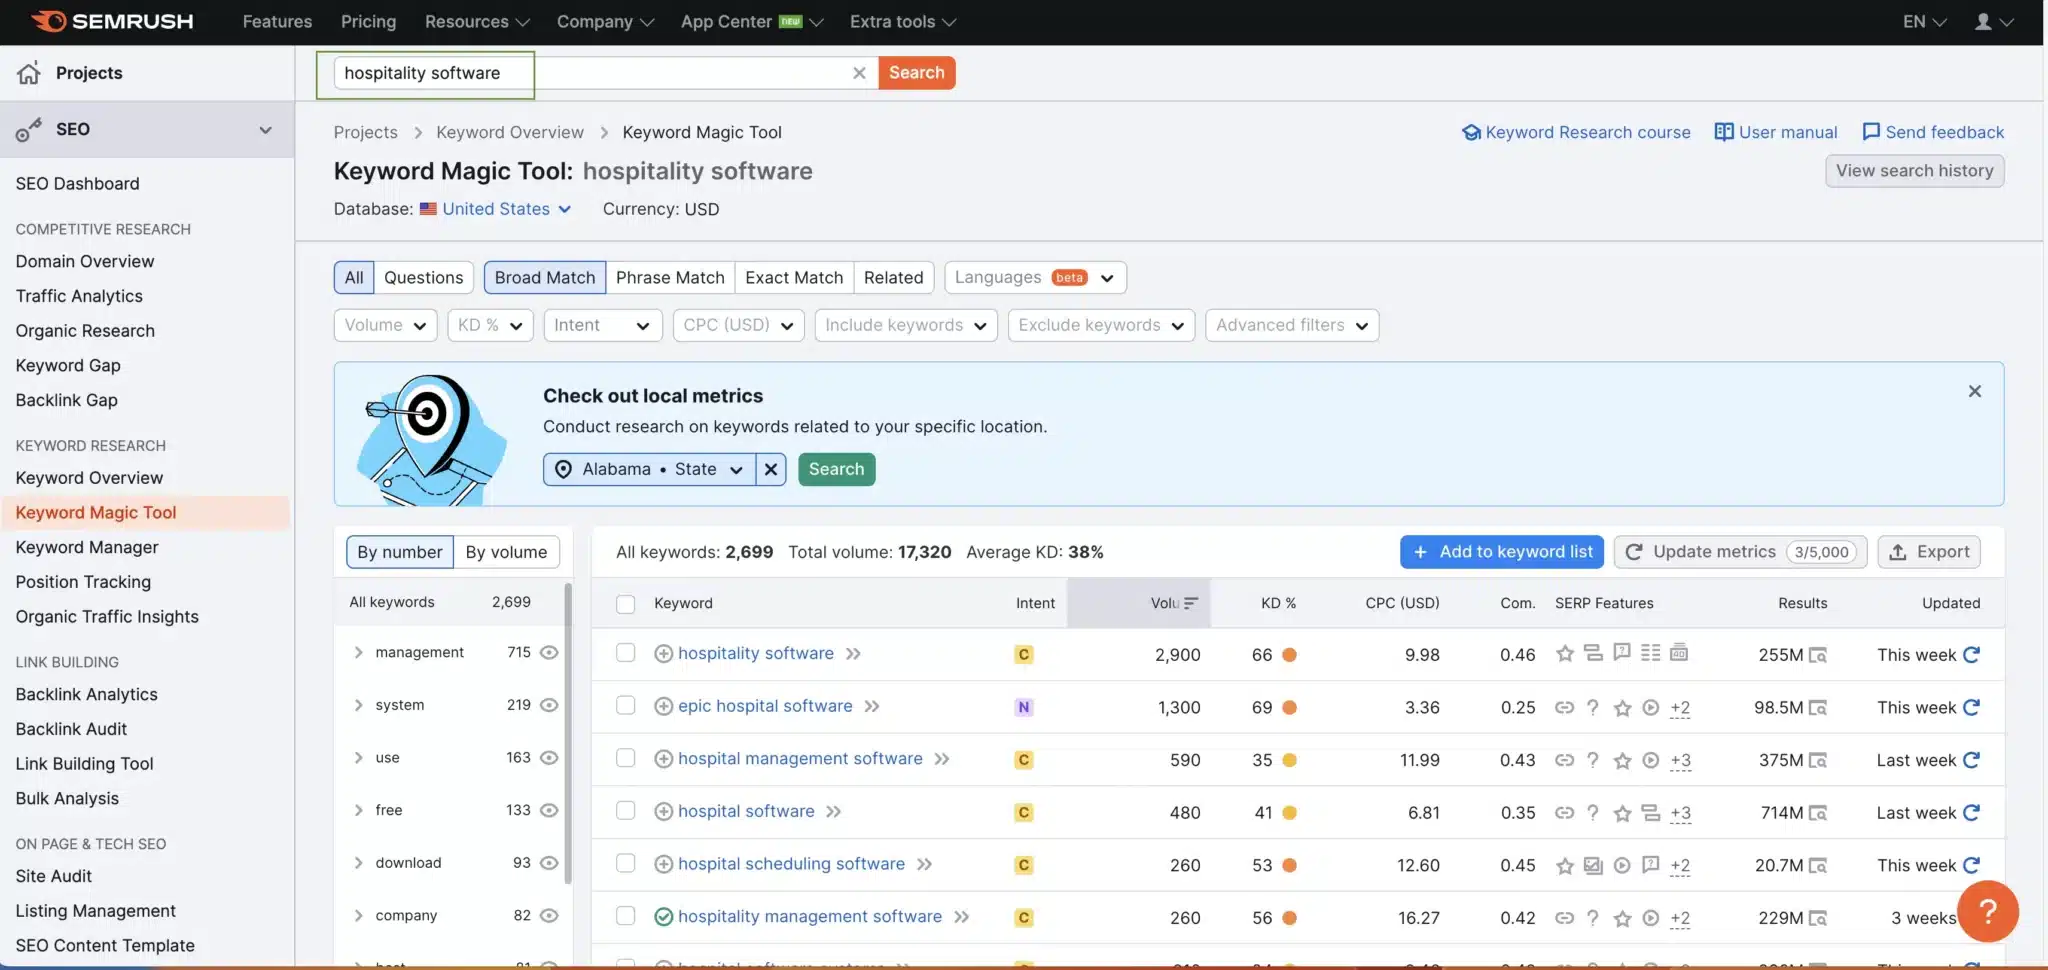Refresh metrics for hospitality software row
Viewport: 2048px width, 970px height.
point(1971,654)
